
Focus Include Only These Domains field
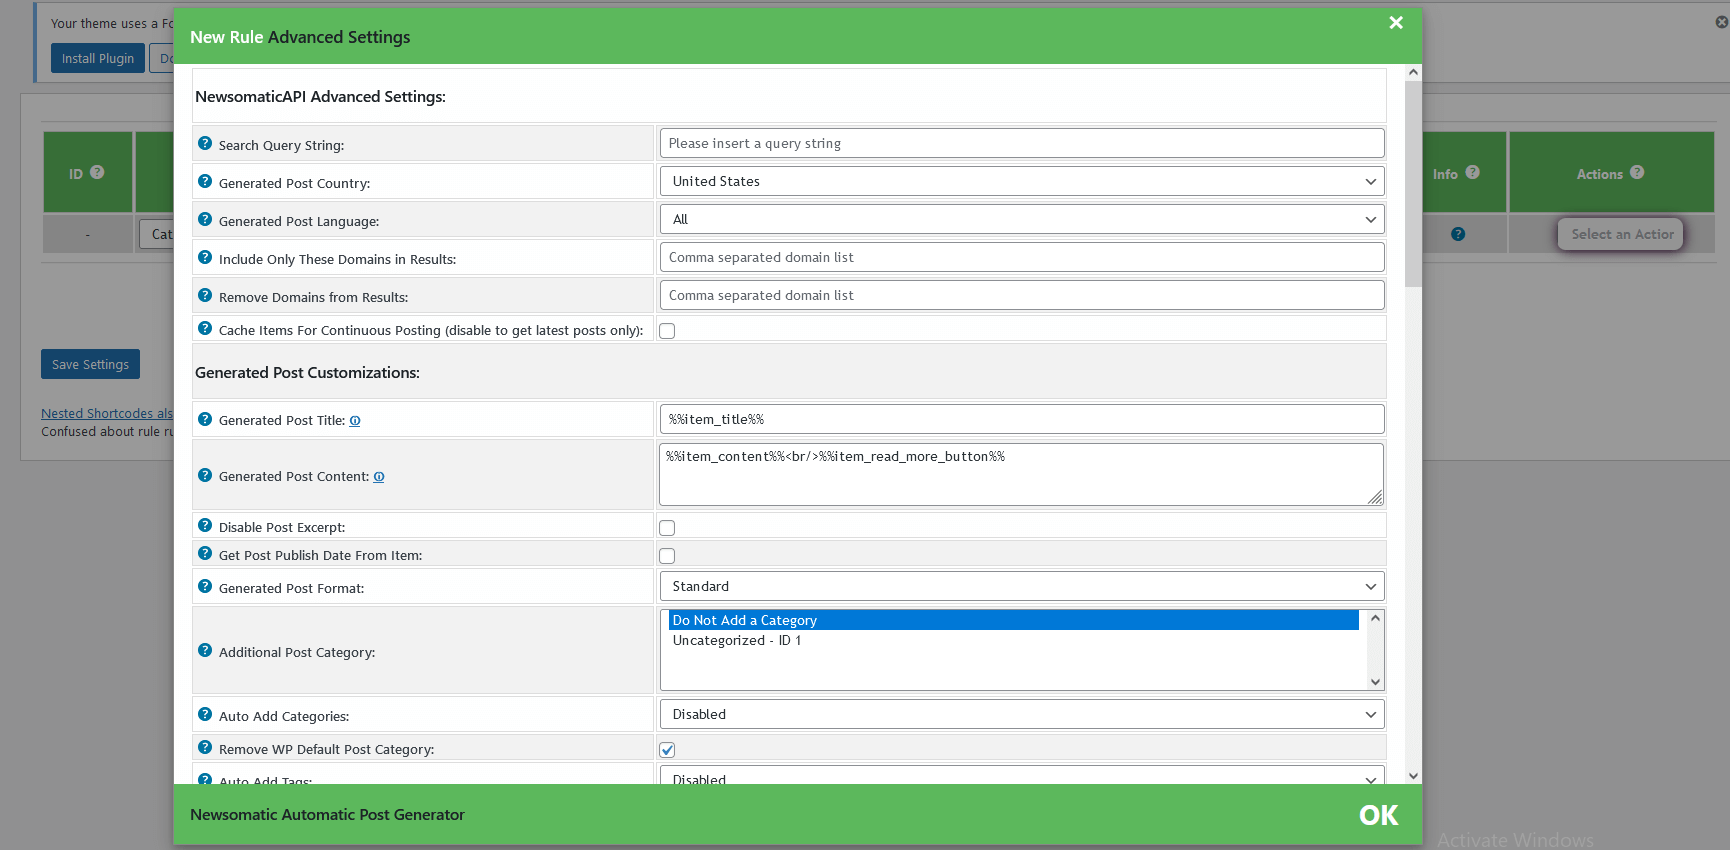click(1022, 257)
